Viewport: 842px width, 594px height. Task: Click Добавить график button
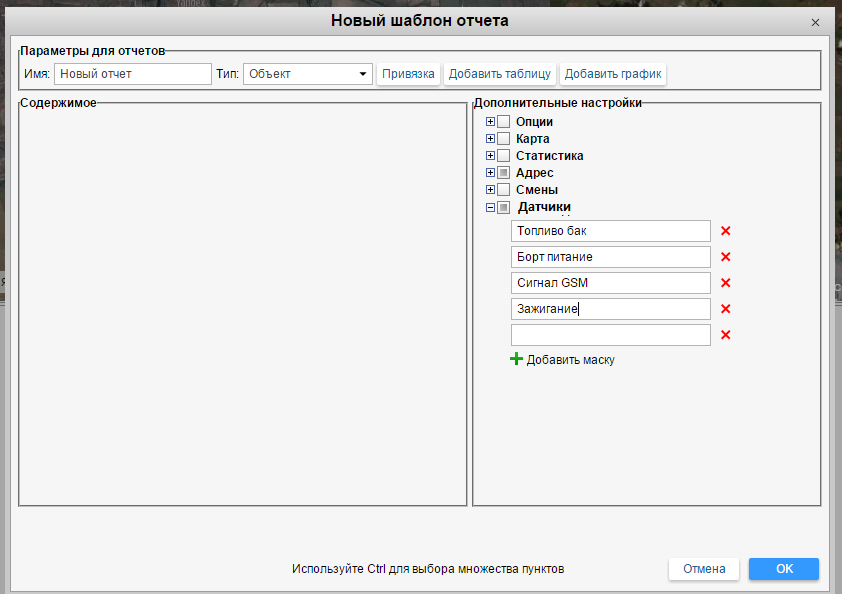pyautogui.click(x=612, y=74)
